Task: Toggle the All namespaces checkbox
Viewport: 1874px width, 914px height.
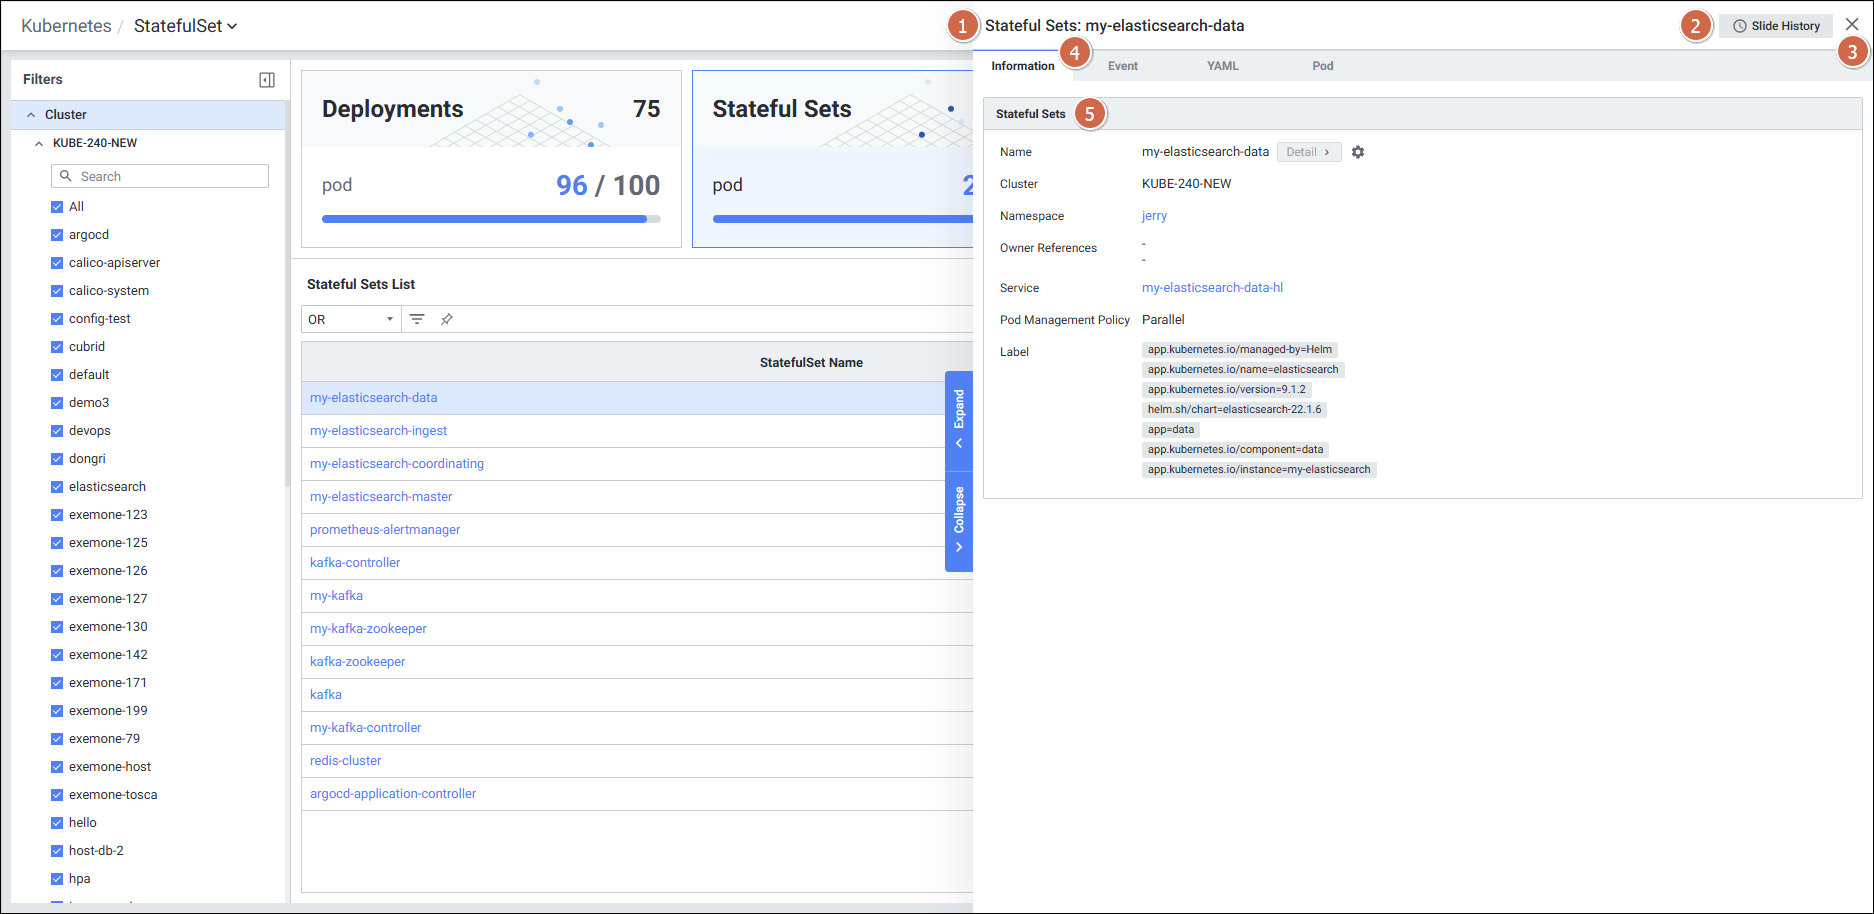Action: click(x=57, y=207)
